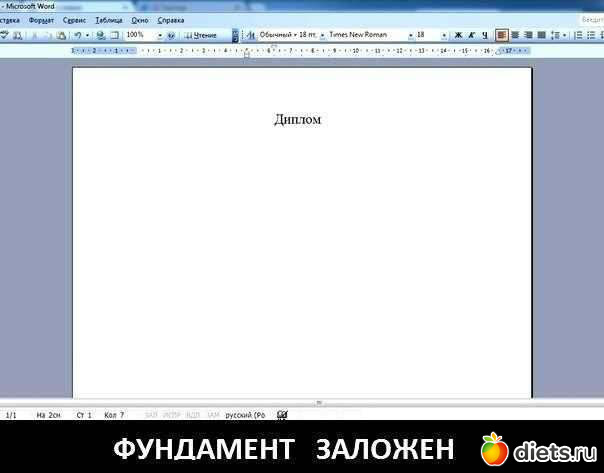The image size is (604, 473).
Task: Expand the Times New Roman font list
Action: click(x=410, y=35)
